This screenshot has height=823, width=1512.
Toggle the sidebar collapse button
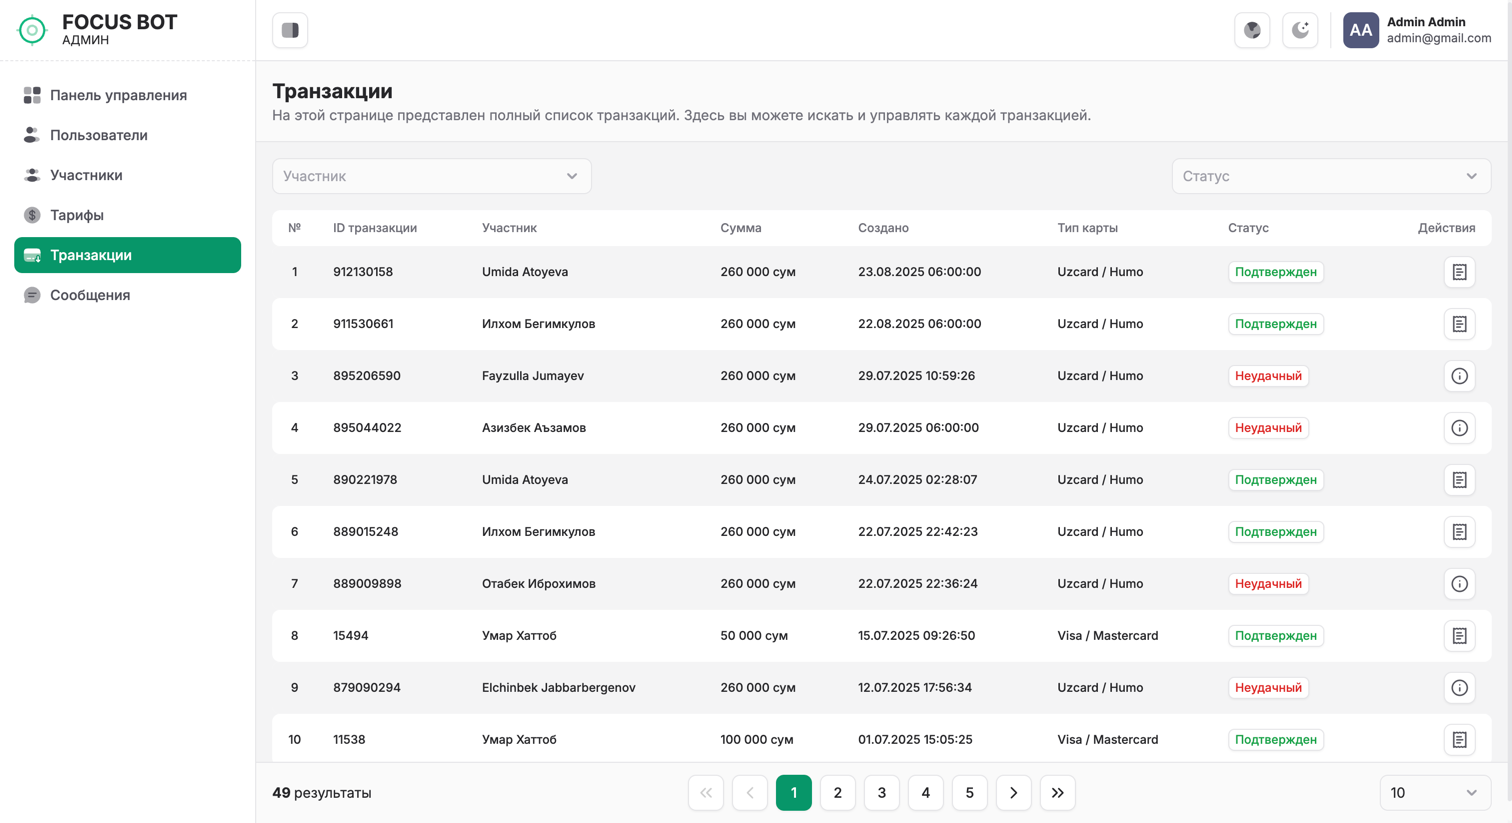tap(290, 30)
